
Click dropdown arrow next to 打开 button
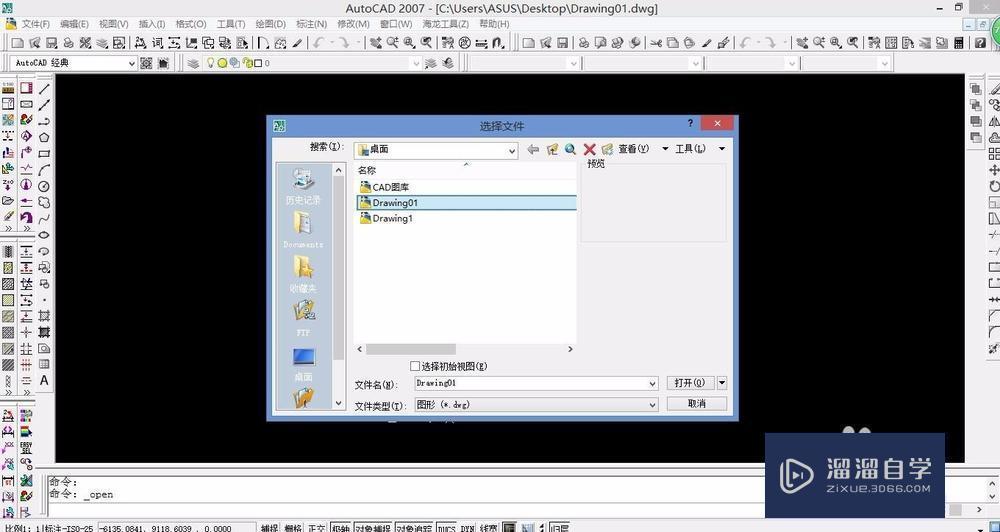(722, 383)
